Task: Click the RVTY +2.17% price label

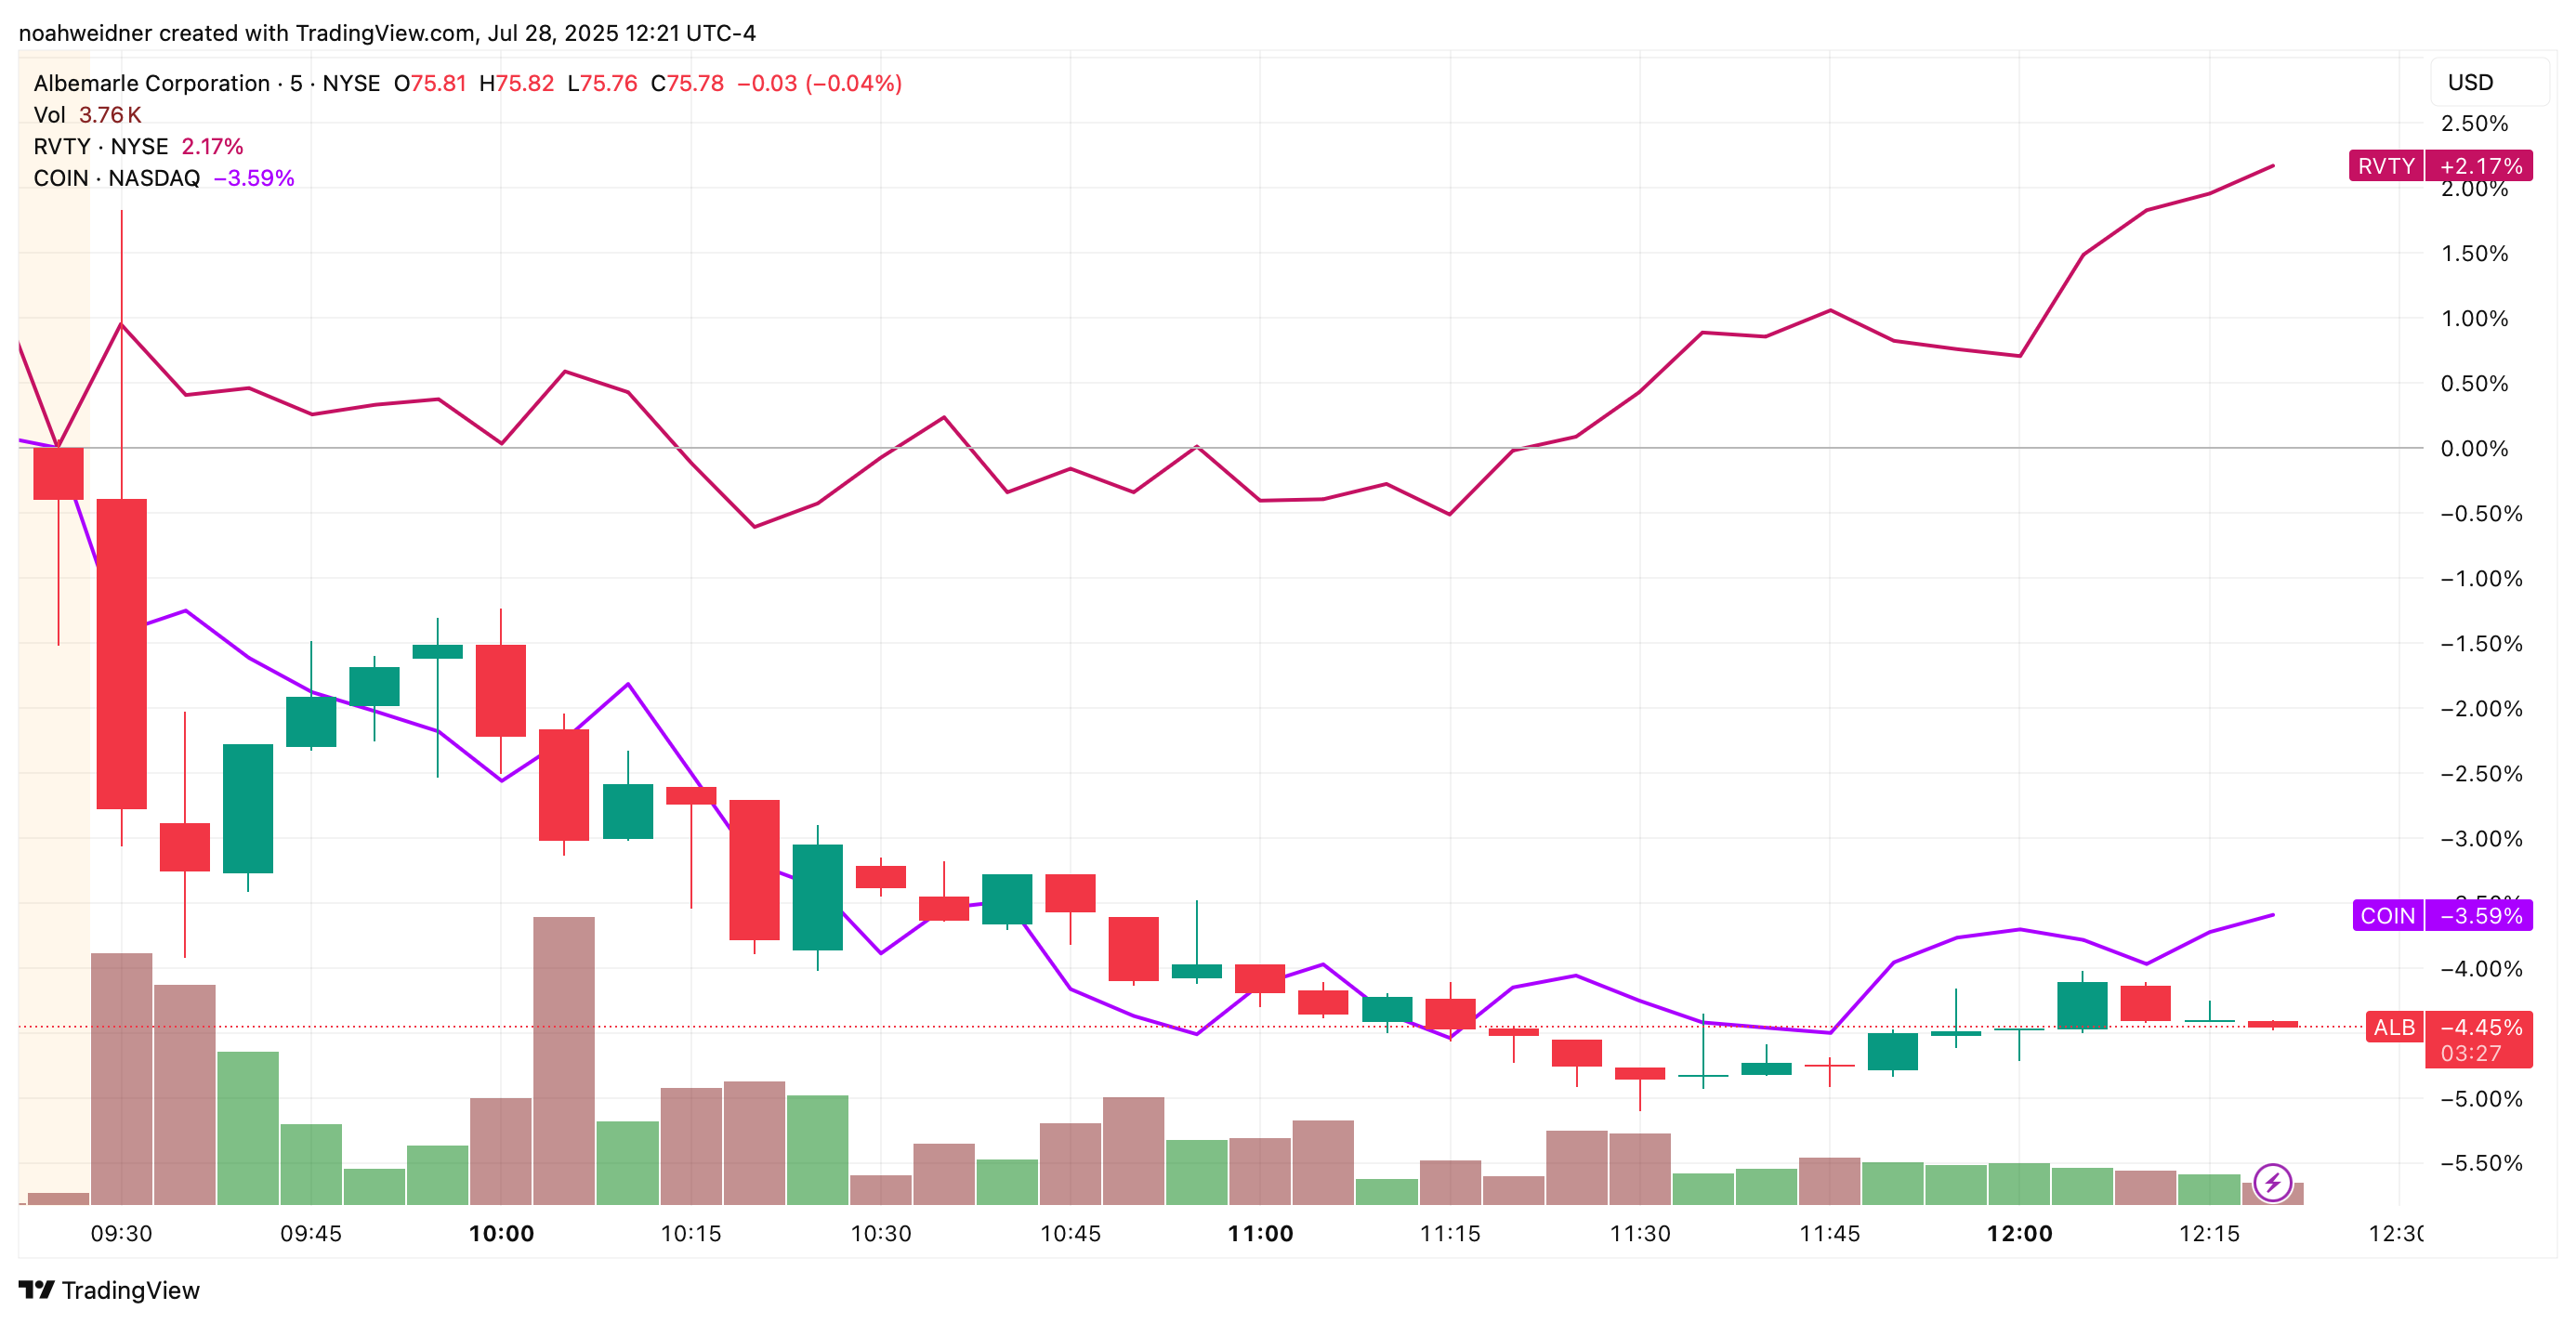Action: pyautogui.click(x=2439, y=166)
